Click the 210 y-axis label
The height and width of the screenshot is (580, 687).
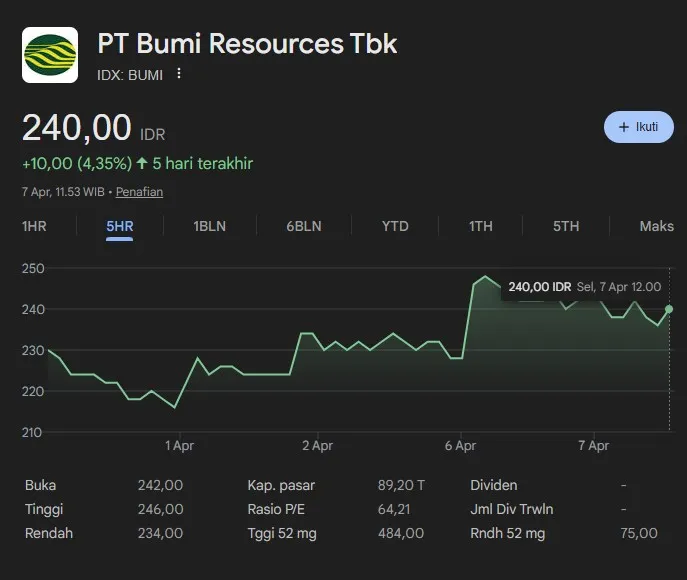(32, 433)
